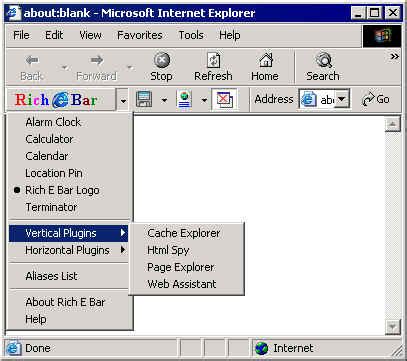
Task: Choose Alarm Clock from the menu
Action: pos(69,122)
